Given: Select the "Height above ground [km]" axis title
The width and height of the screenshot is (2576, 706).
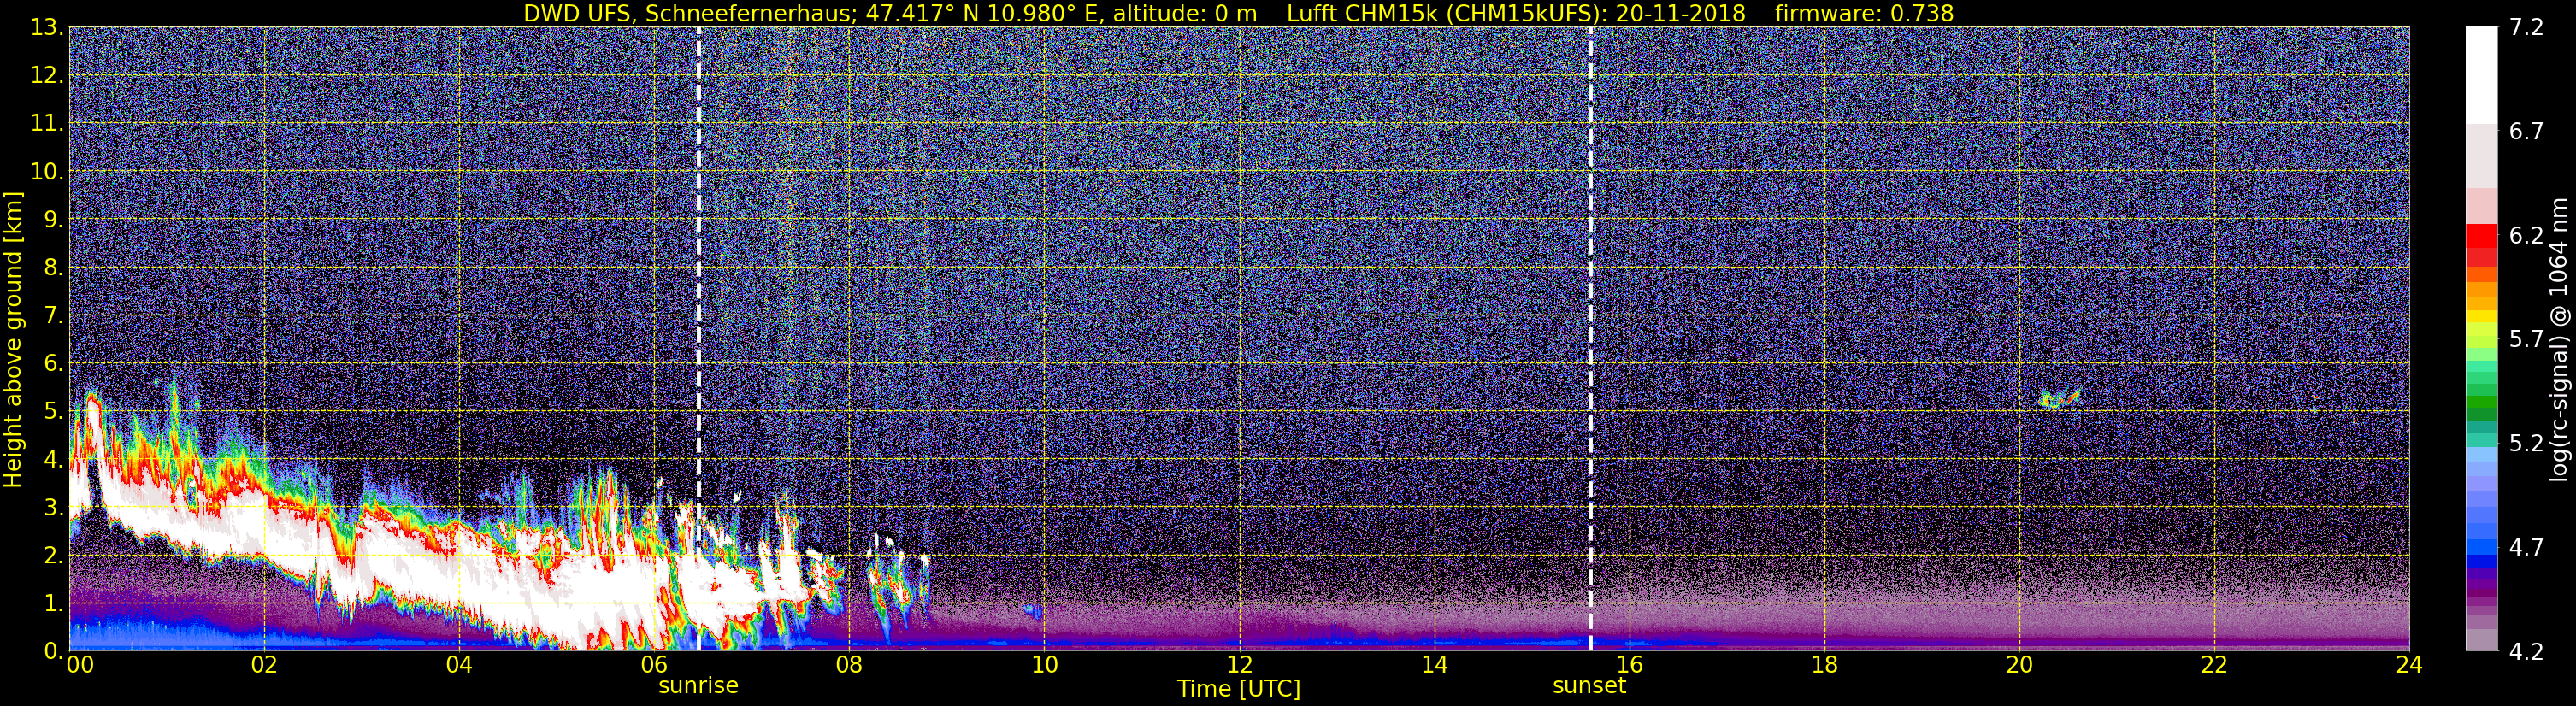Looking at the screenshot, I should pos(13,339).
